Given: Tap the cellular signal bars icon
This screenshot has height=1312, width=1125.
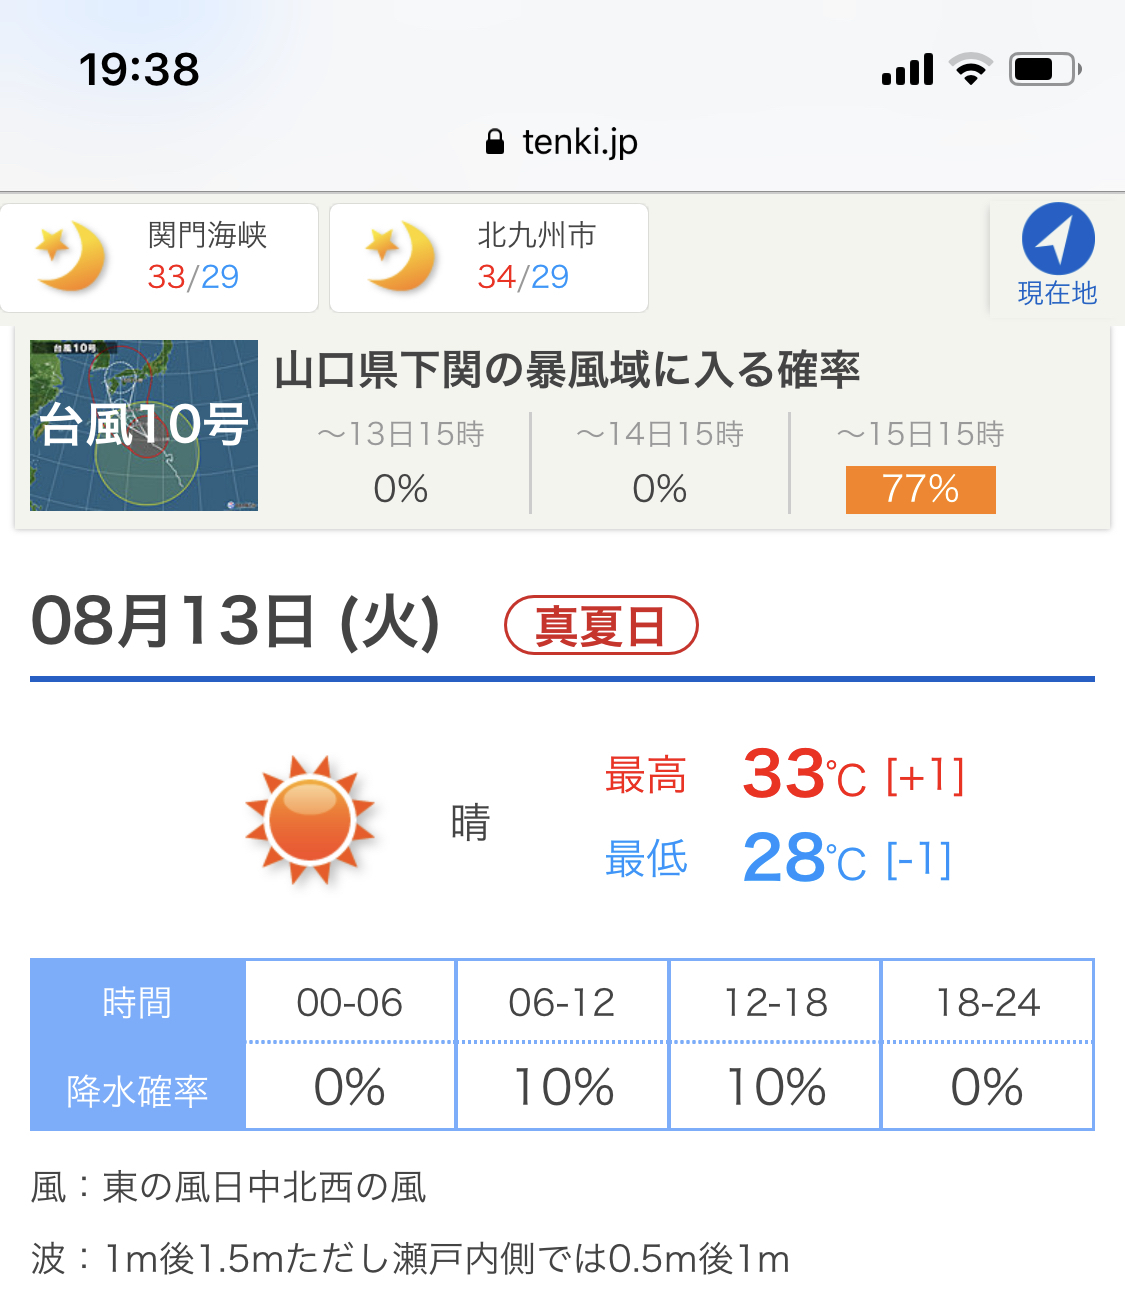Looking at the screenshot, I should (x=907, y=69).
